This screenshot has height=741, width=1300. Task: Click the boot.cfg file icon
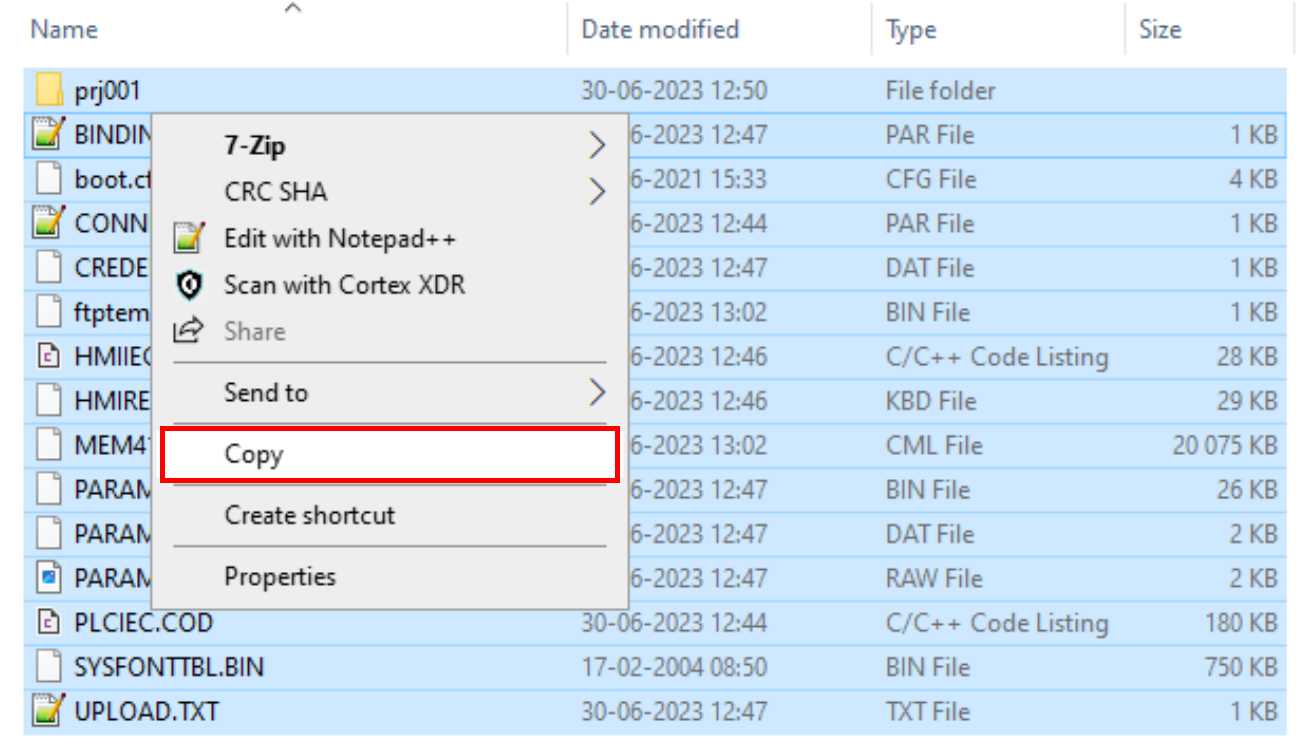coord(47,180)
